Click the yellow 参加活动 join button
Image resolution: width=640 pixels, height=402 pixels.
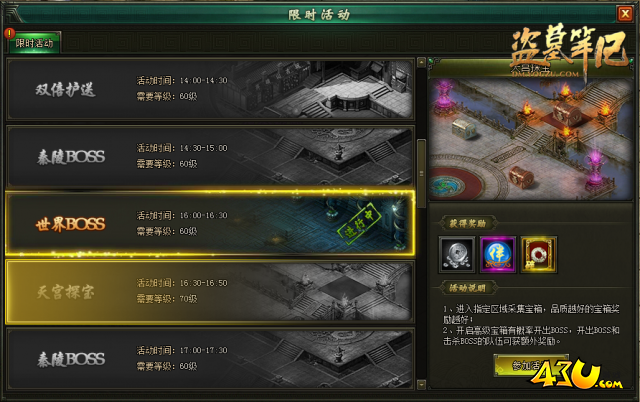(531, 365)
